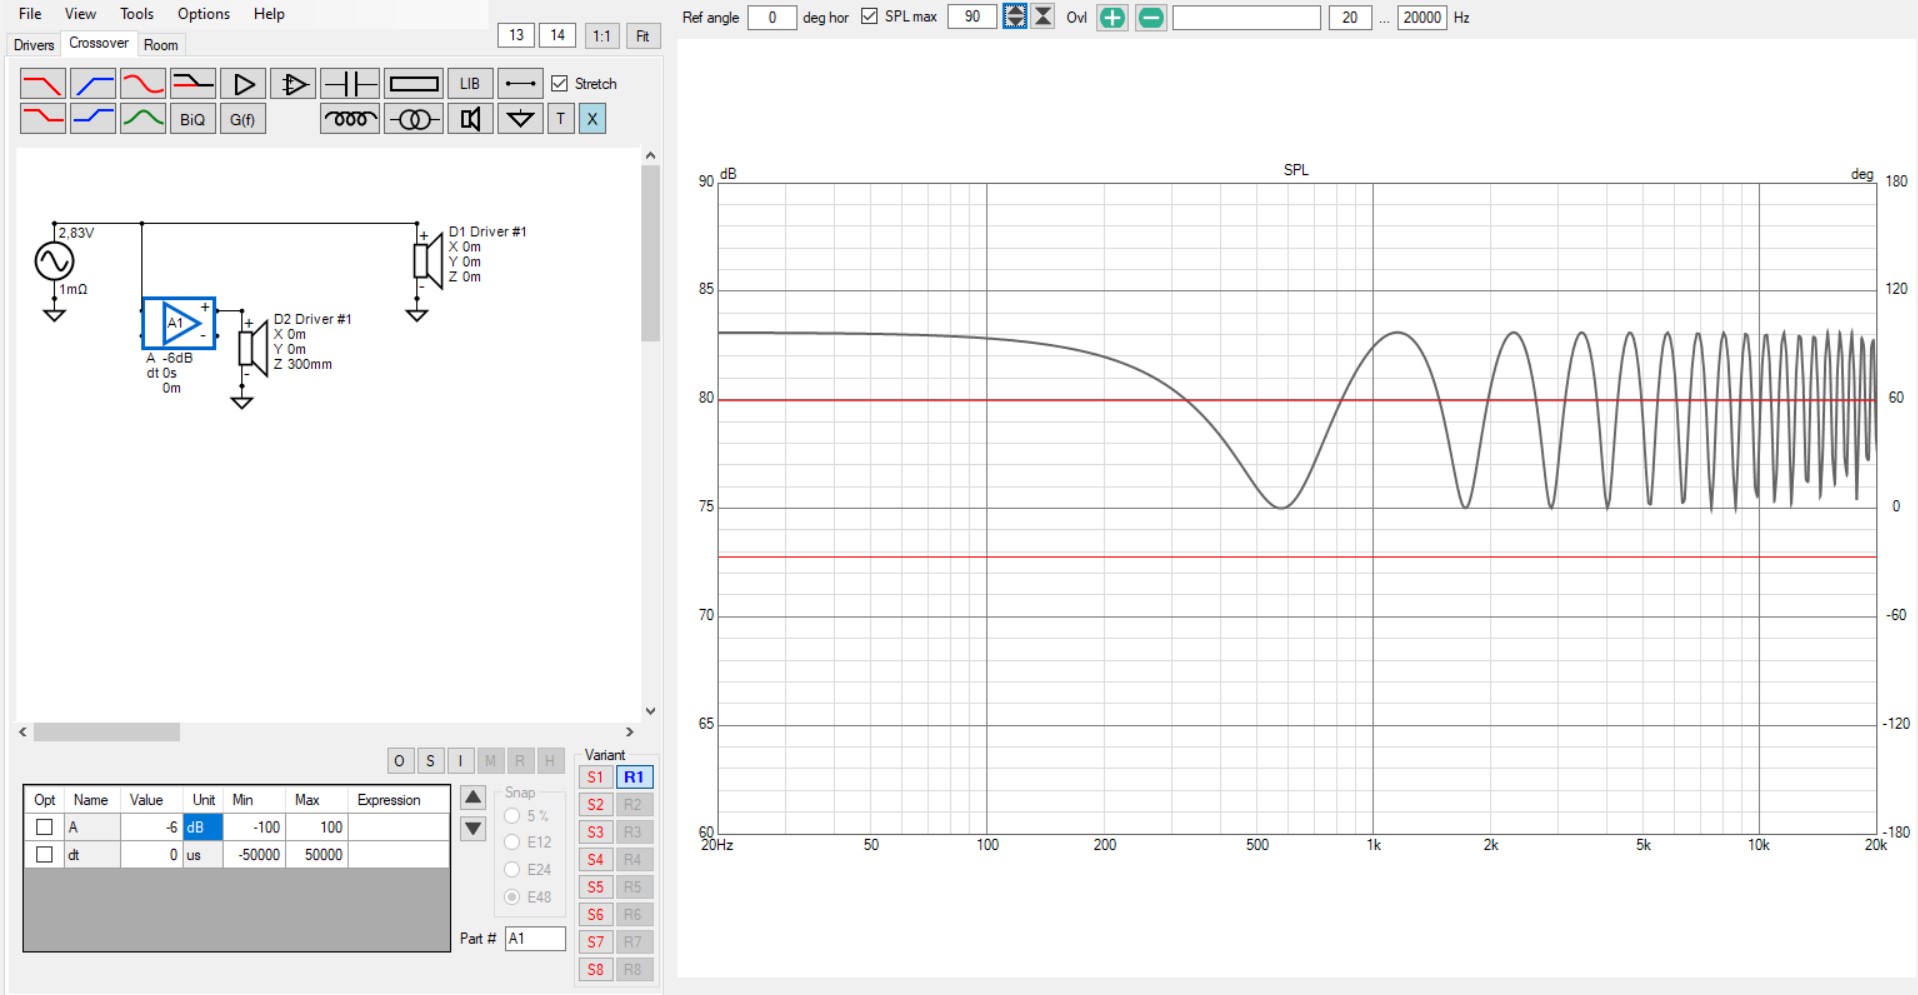
Task: Add overlay with green plus button
Action: tap(1112, 17)
